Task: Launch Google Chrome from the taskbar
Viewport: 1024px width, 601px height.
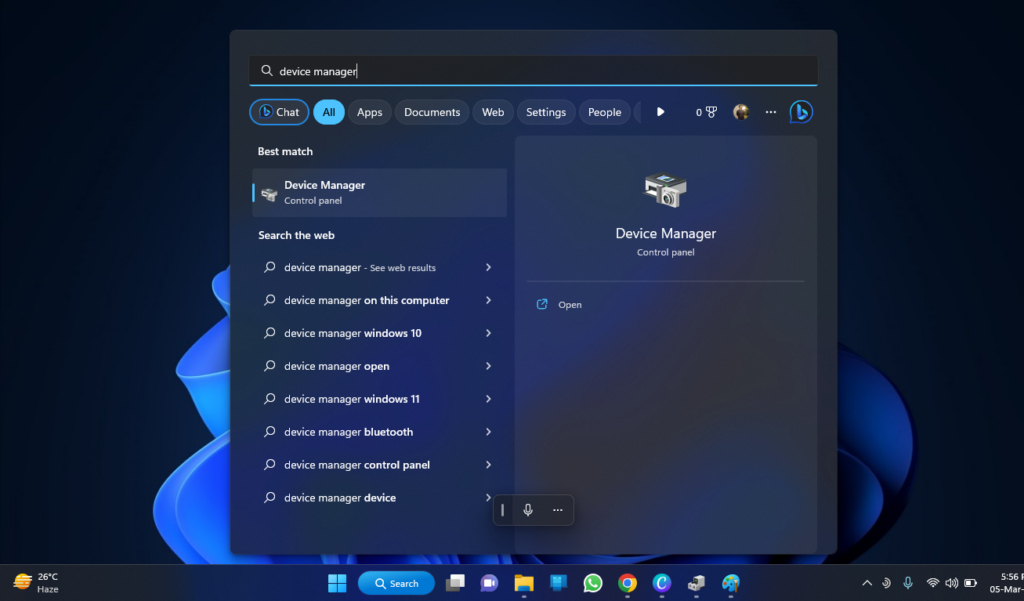Action: click(x=627, y=583)
